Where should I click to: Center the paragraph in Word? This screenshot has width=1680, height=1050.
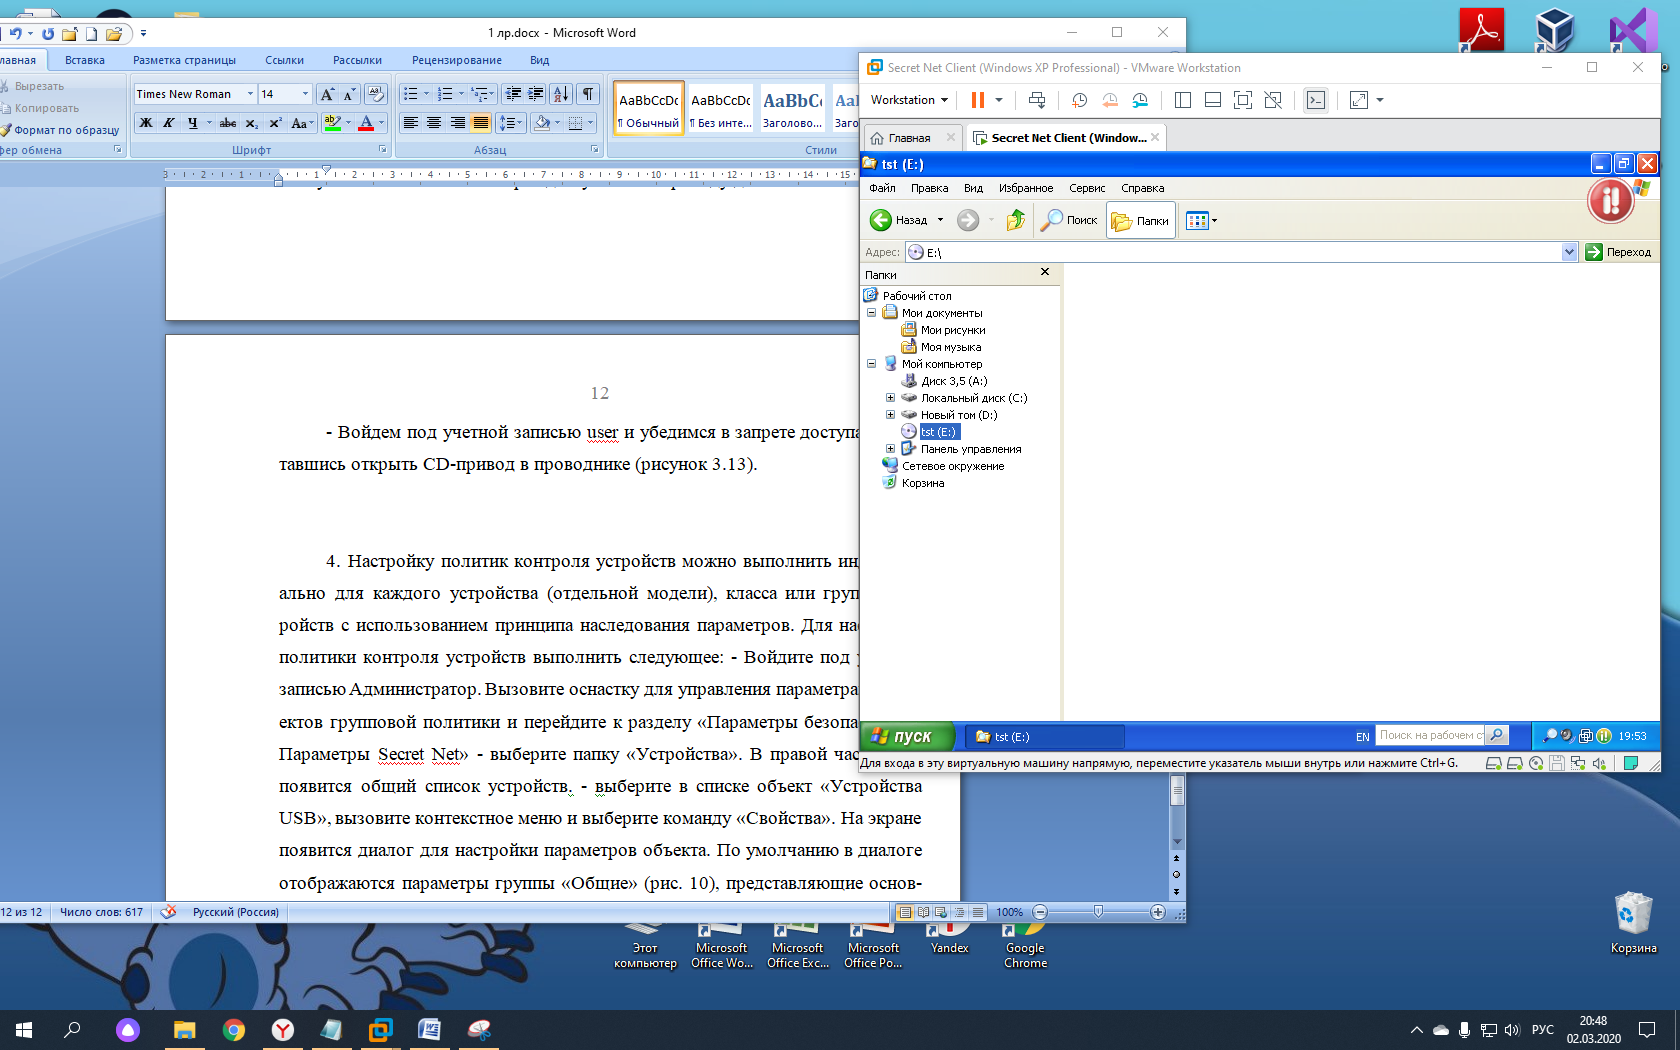click(434, 123)
